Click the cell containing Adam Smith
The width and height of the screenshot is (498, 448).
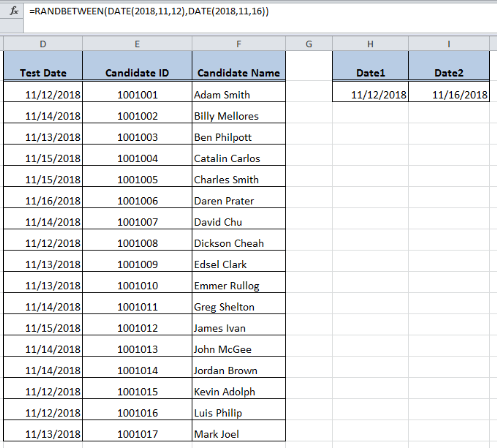(239, 92)
